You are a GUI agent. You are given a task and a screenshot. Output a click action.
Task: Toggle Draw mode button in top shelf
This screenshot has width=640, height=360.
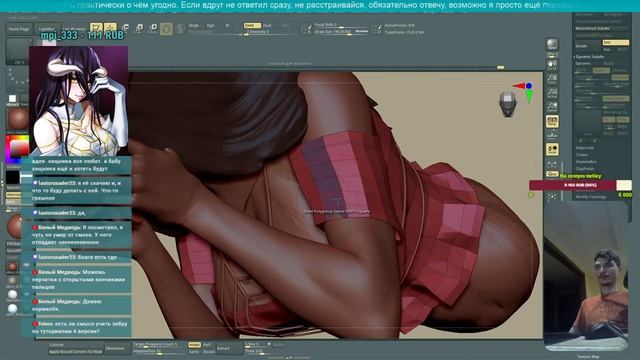(x=110, y=27)
